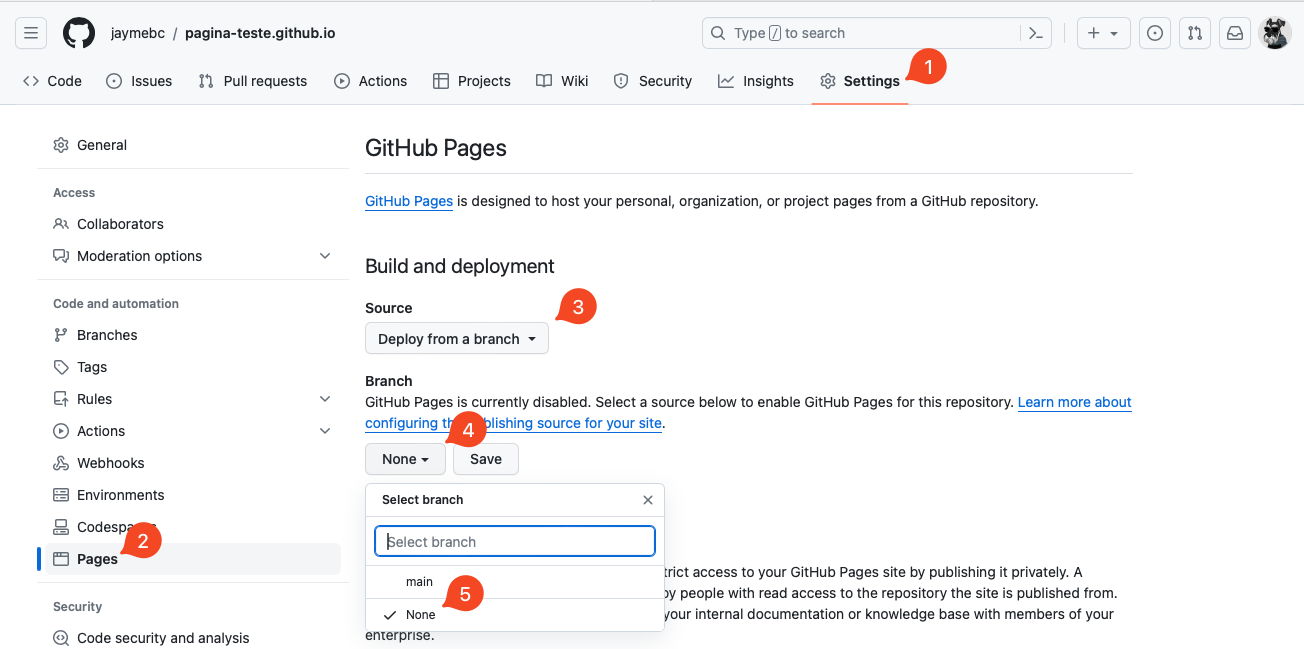Follow the GitHub Pages link

(x=409, y=201)
